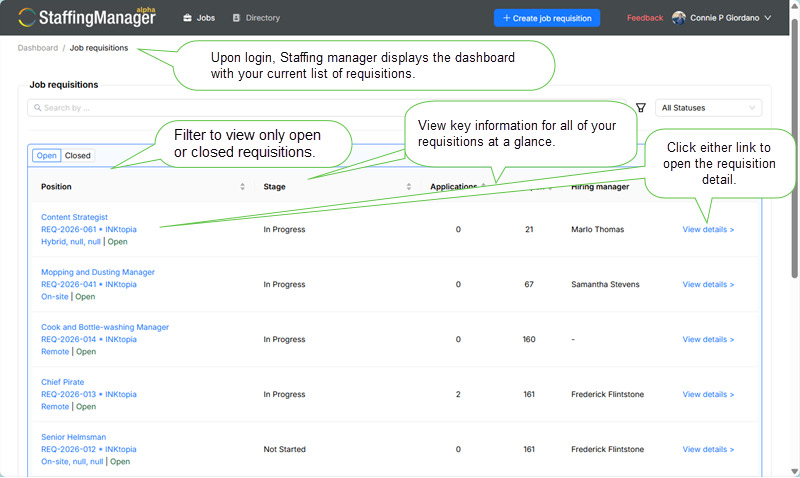
Task: Click REQ-2026-061 INKtopia link
Action: click(89, 230)
